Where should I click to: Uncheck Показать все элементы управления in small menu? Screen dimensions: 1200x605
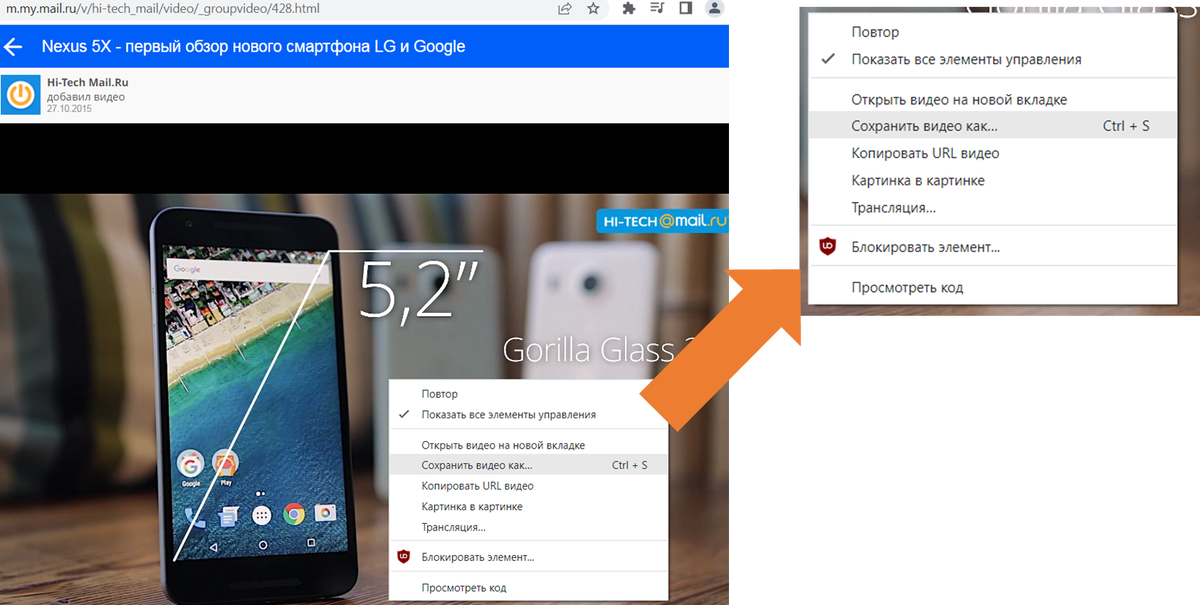(x=527, y=414)
